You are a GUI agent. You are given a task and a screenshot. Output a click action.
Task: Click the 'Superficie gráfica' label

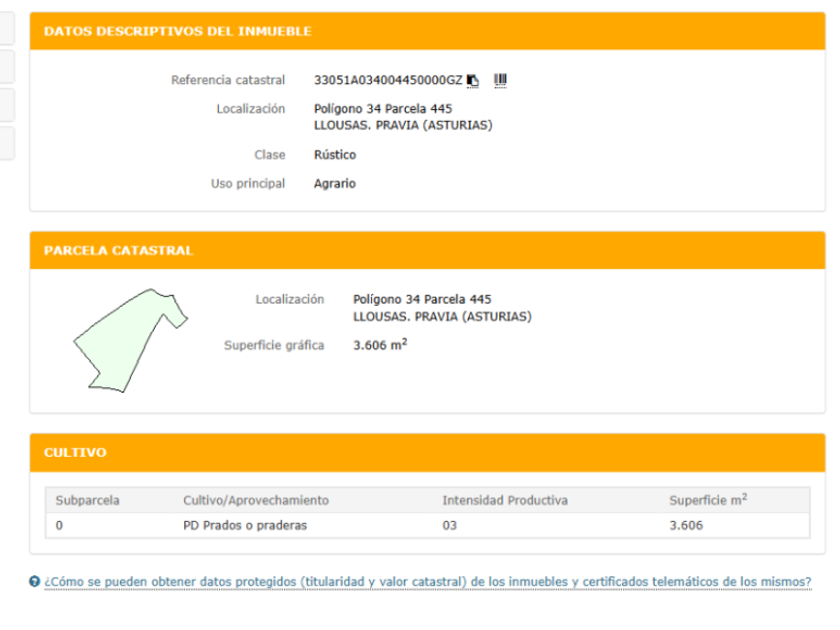(x=274, y=346)
